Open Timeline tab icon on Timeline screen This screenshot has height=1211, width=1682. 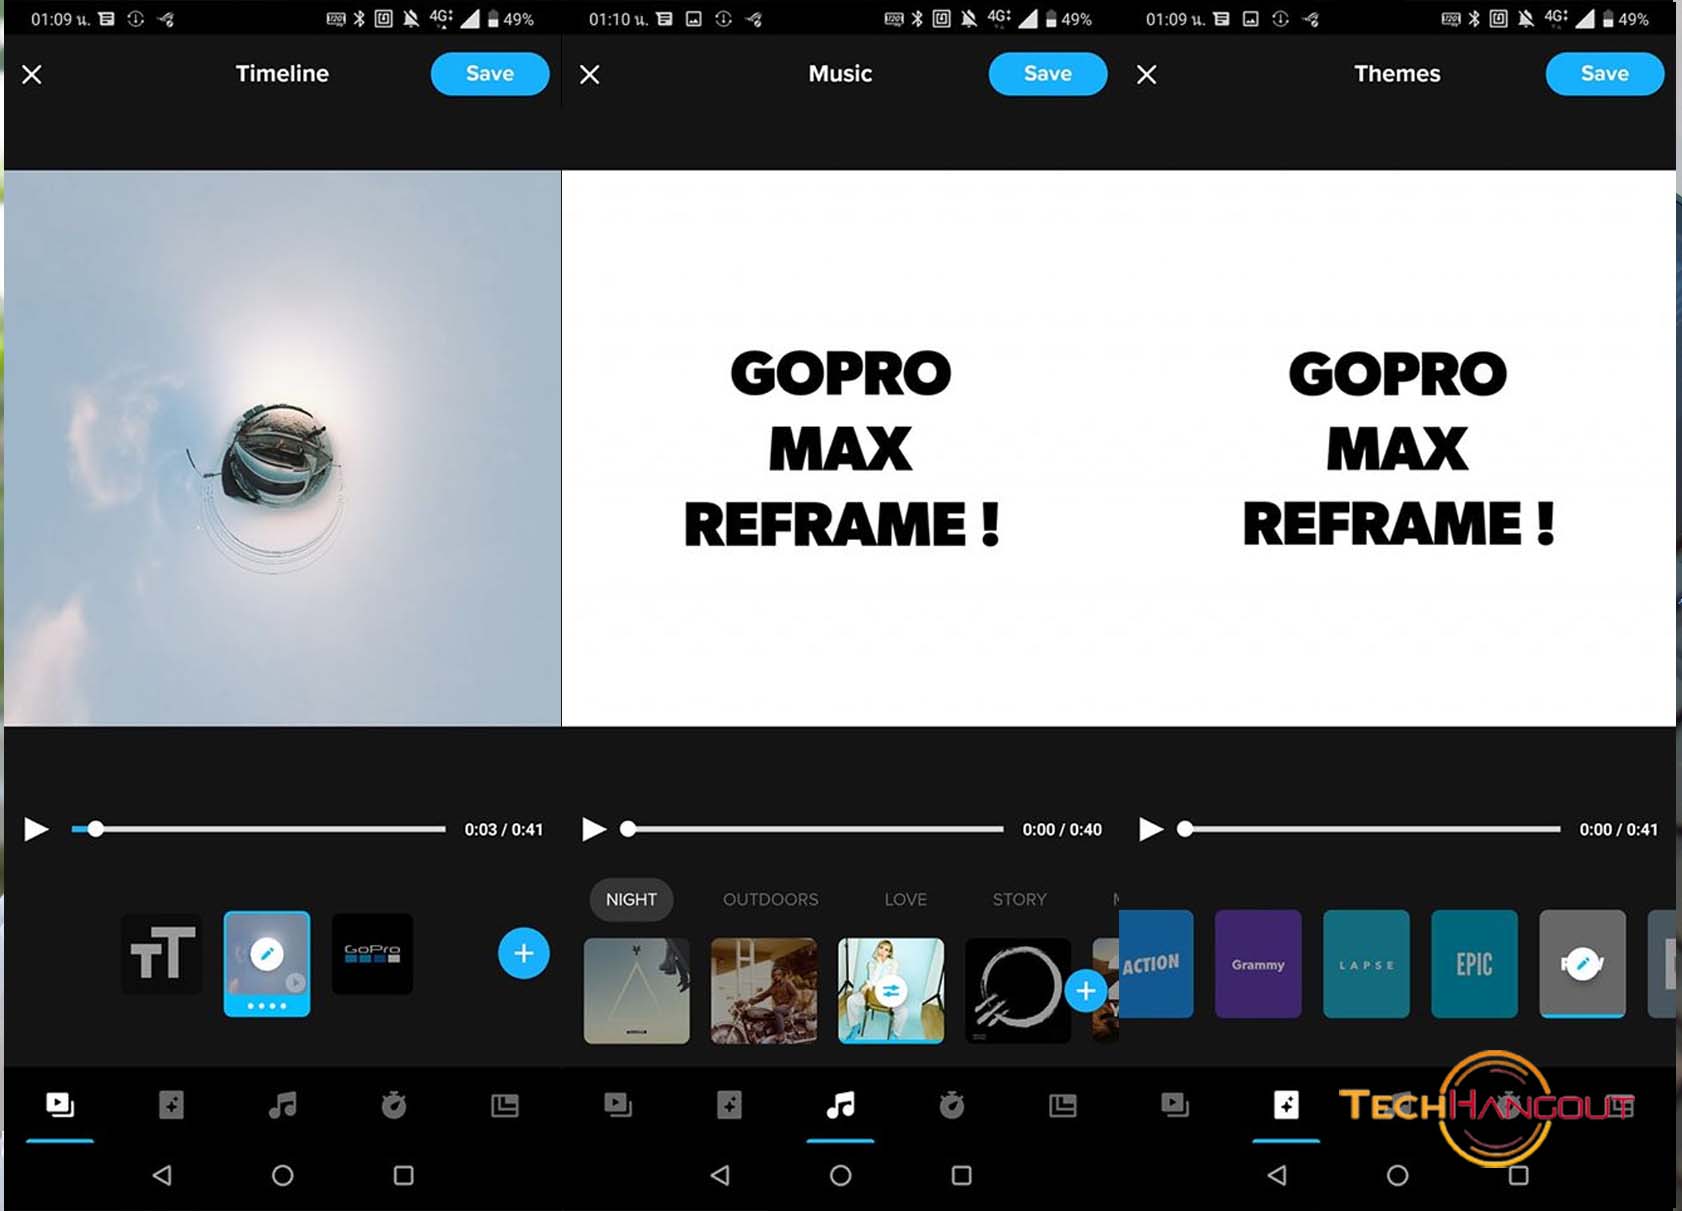(60, 1105)
